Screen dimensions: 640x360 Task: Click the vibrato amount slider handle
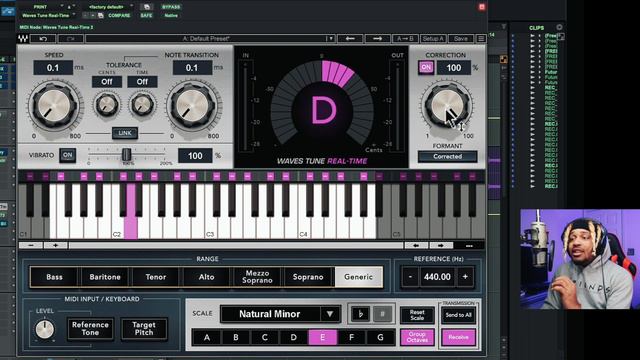pyautogui.click(x=127, y=155)
